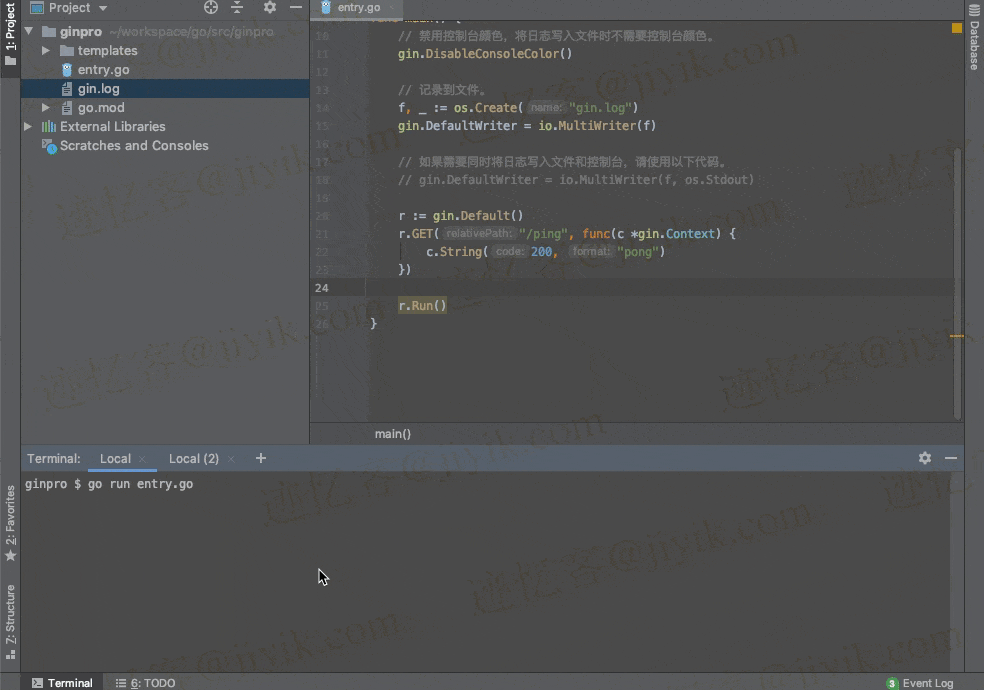Select the Local (2) terminal tab
The width and height of the screenshot is (984, 690).
pyautogui.click(x=193, y=459)
